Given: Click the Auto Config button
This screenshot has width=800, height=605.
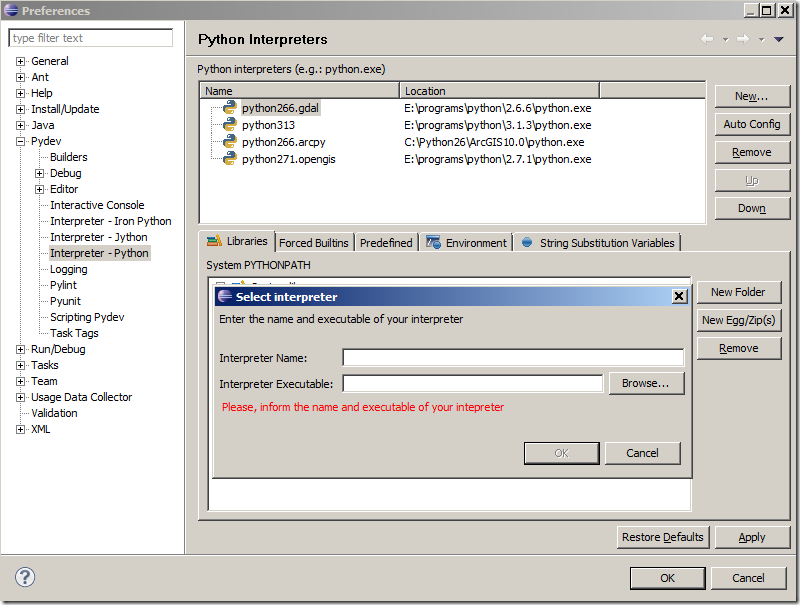Looking at the screenshot, I should click(752, 124).
